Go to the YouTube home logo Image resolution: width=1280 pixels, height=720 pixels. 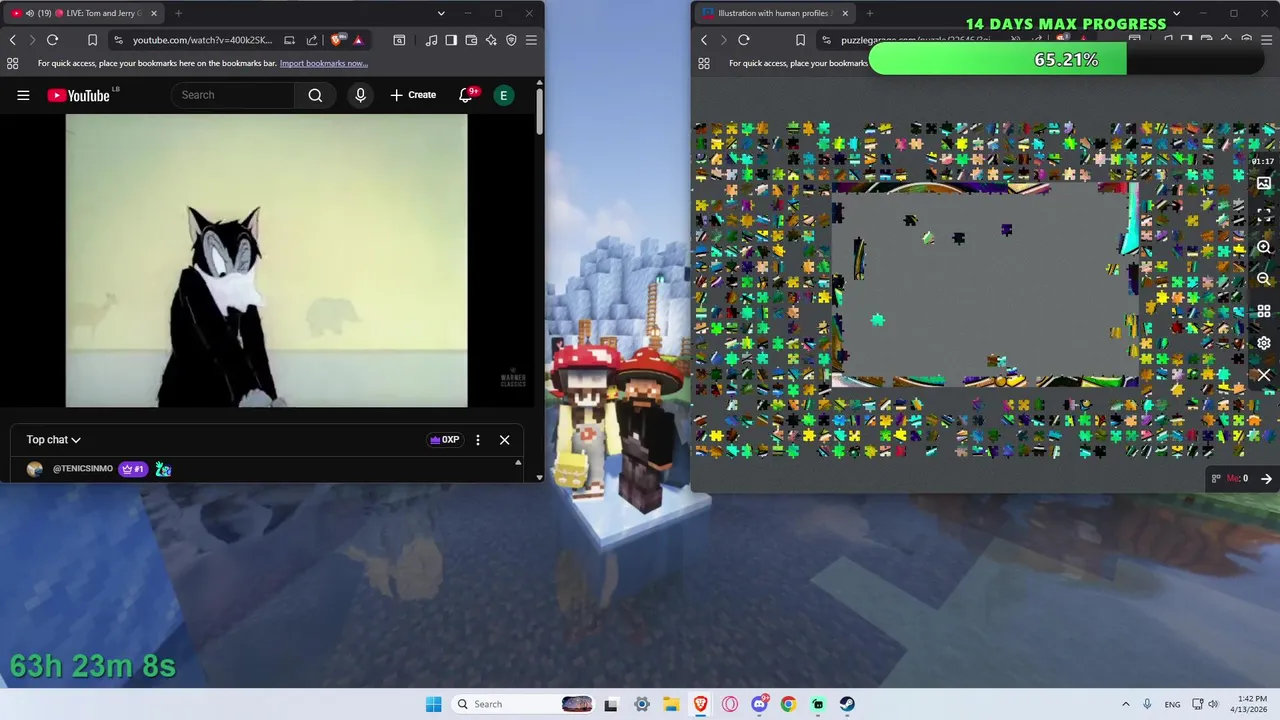[x=78, y=95]
